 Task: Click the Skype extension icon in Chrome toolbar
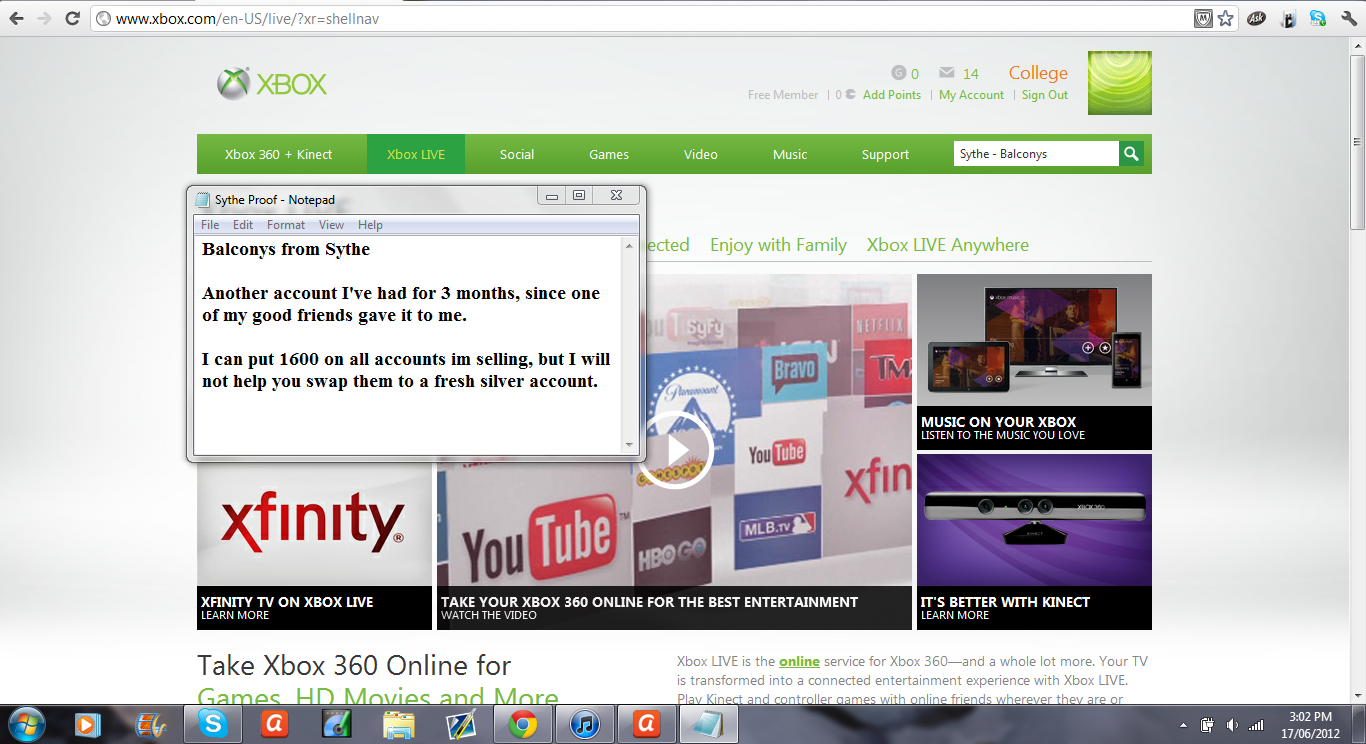tap(1318, 18)
